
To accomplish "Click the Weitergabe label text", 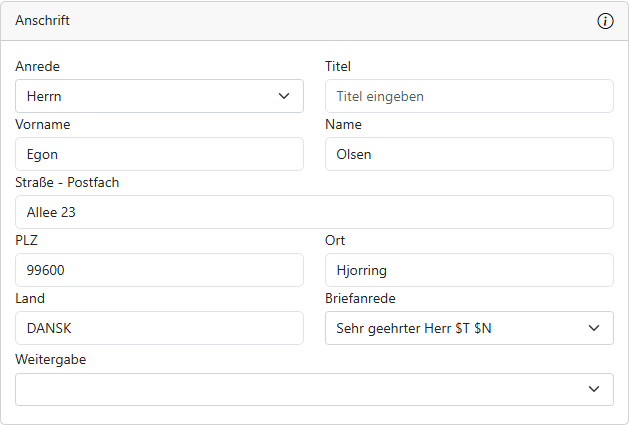I will [x=51, y=359].
